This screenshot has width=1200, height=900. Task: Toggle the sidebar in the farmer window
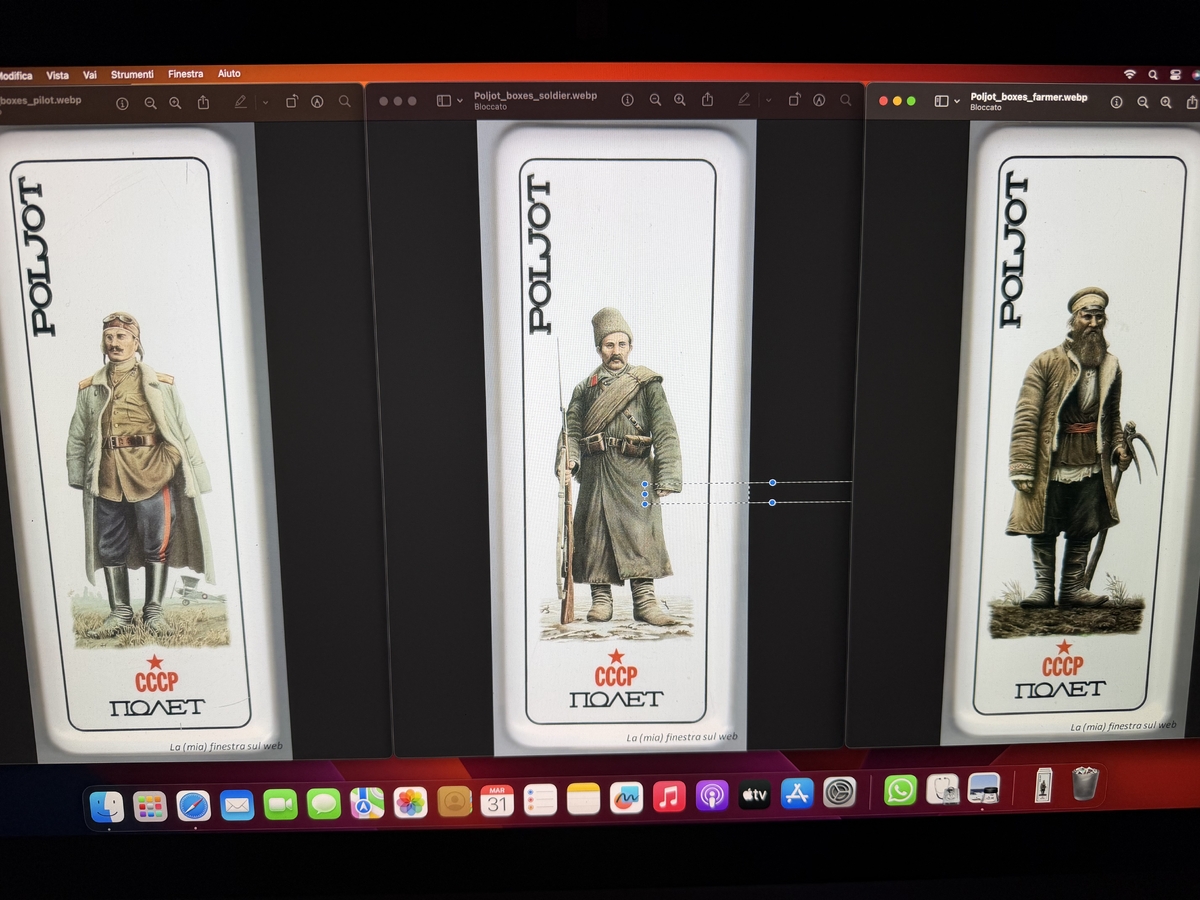tap(941, 101)
